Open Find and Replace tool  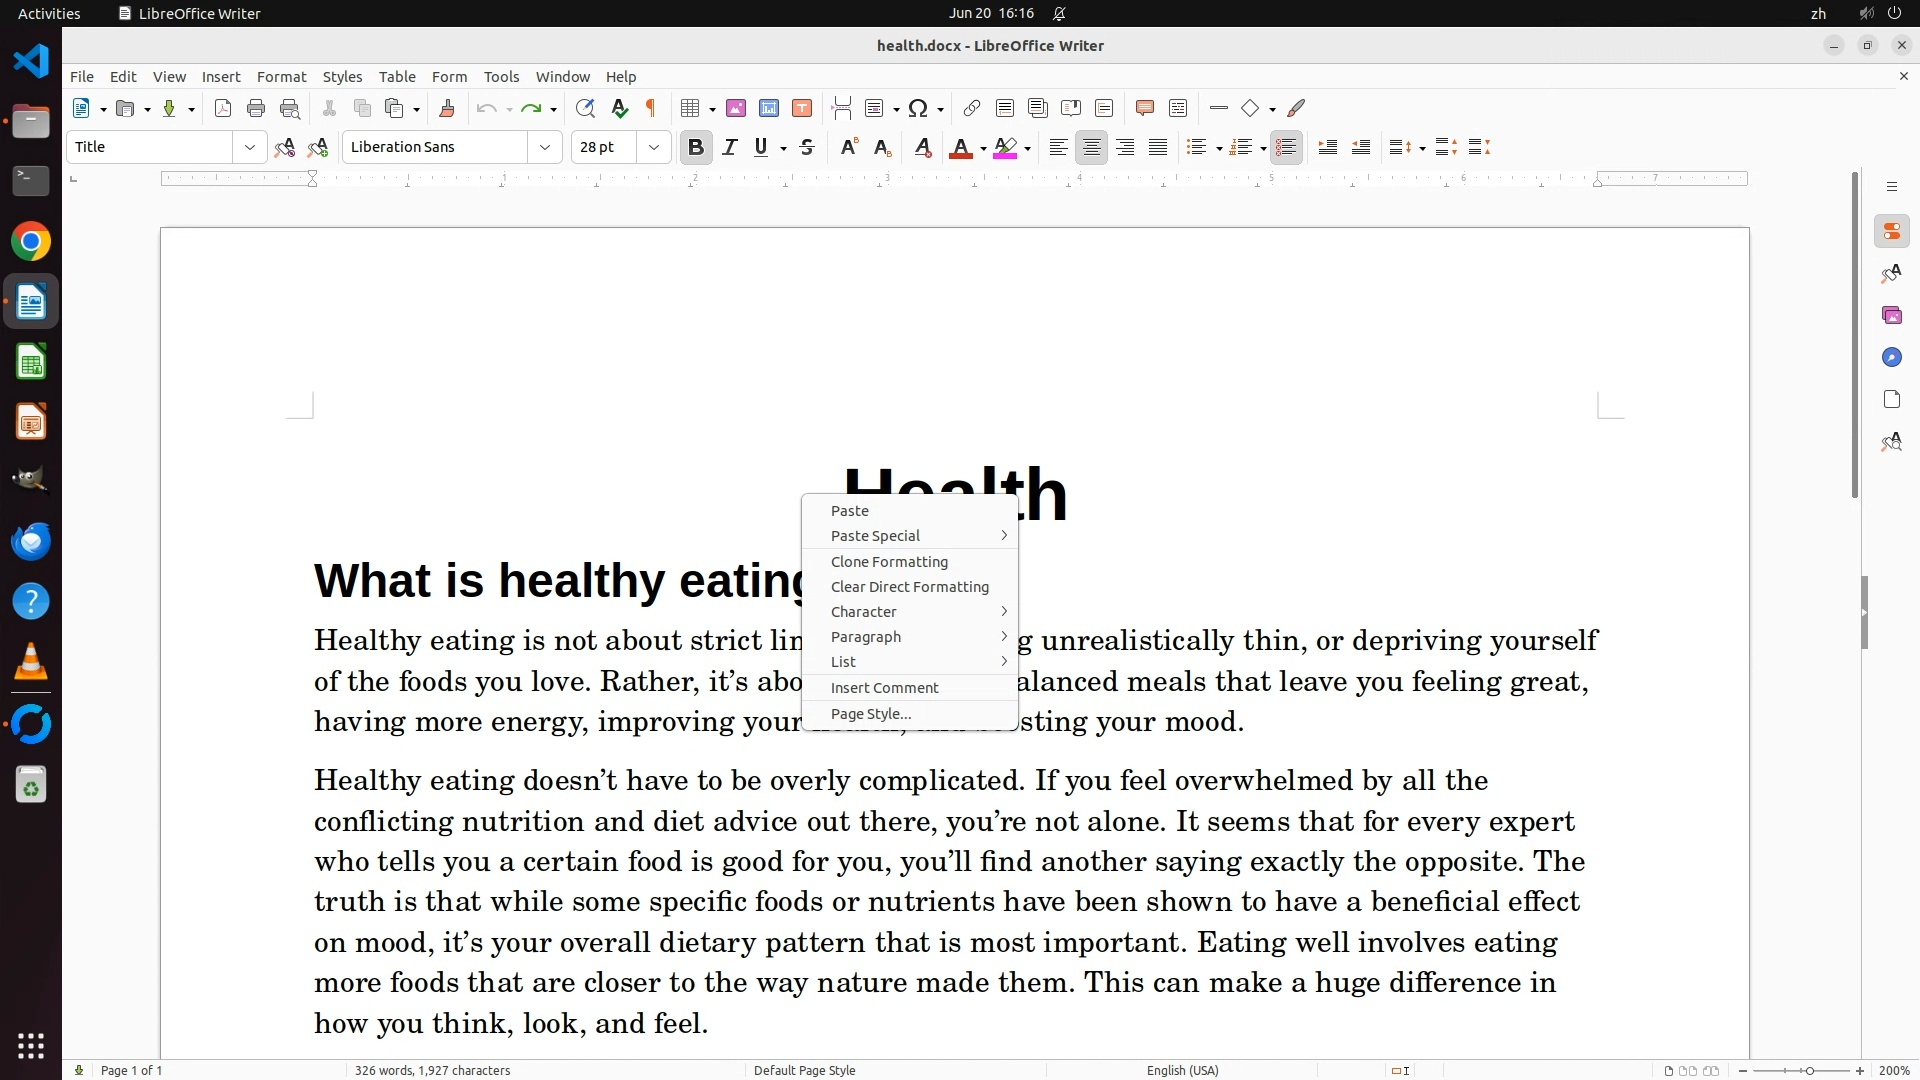pos(585,109)
